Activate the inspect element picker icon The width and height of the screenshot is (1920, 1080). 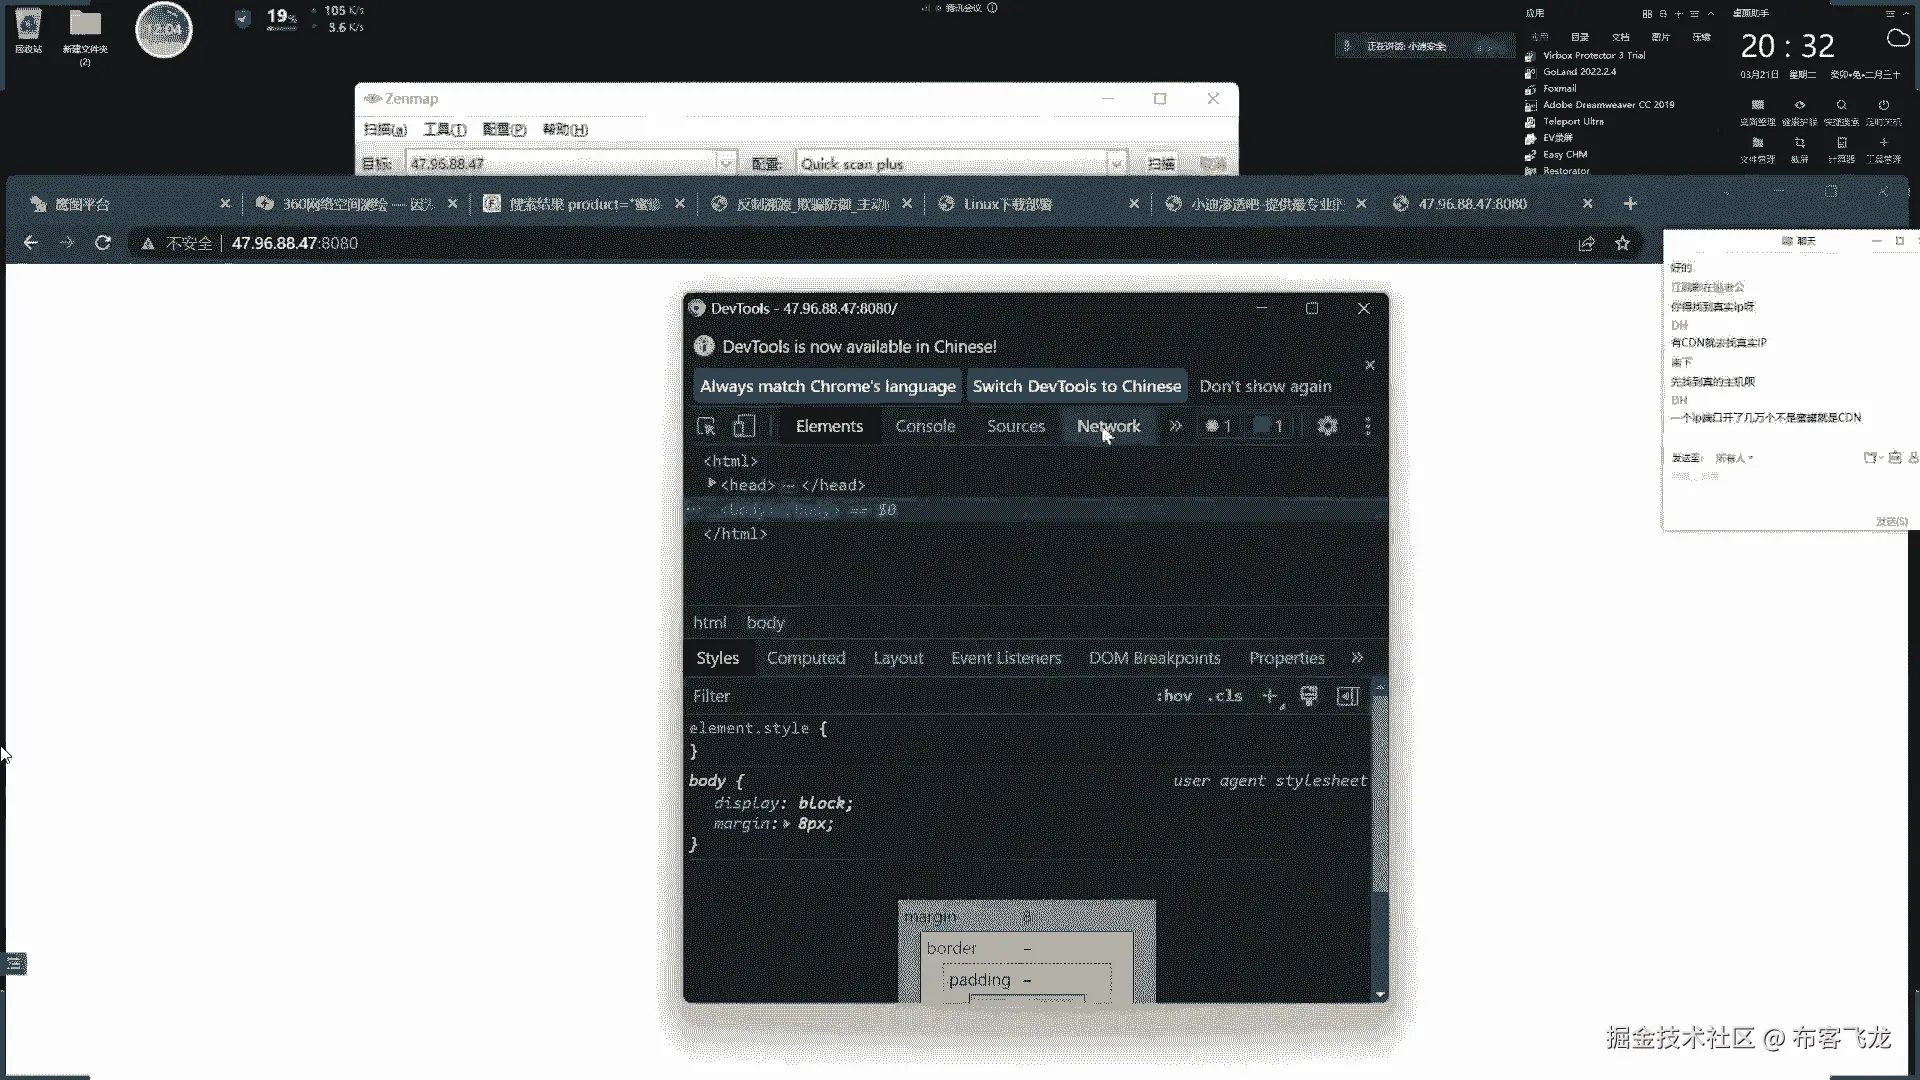[706, 426]
